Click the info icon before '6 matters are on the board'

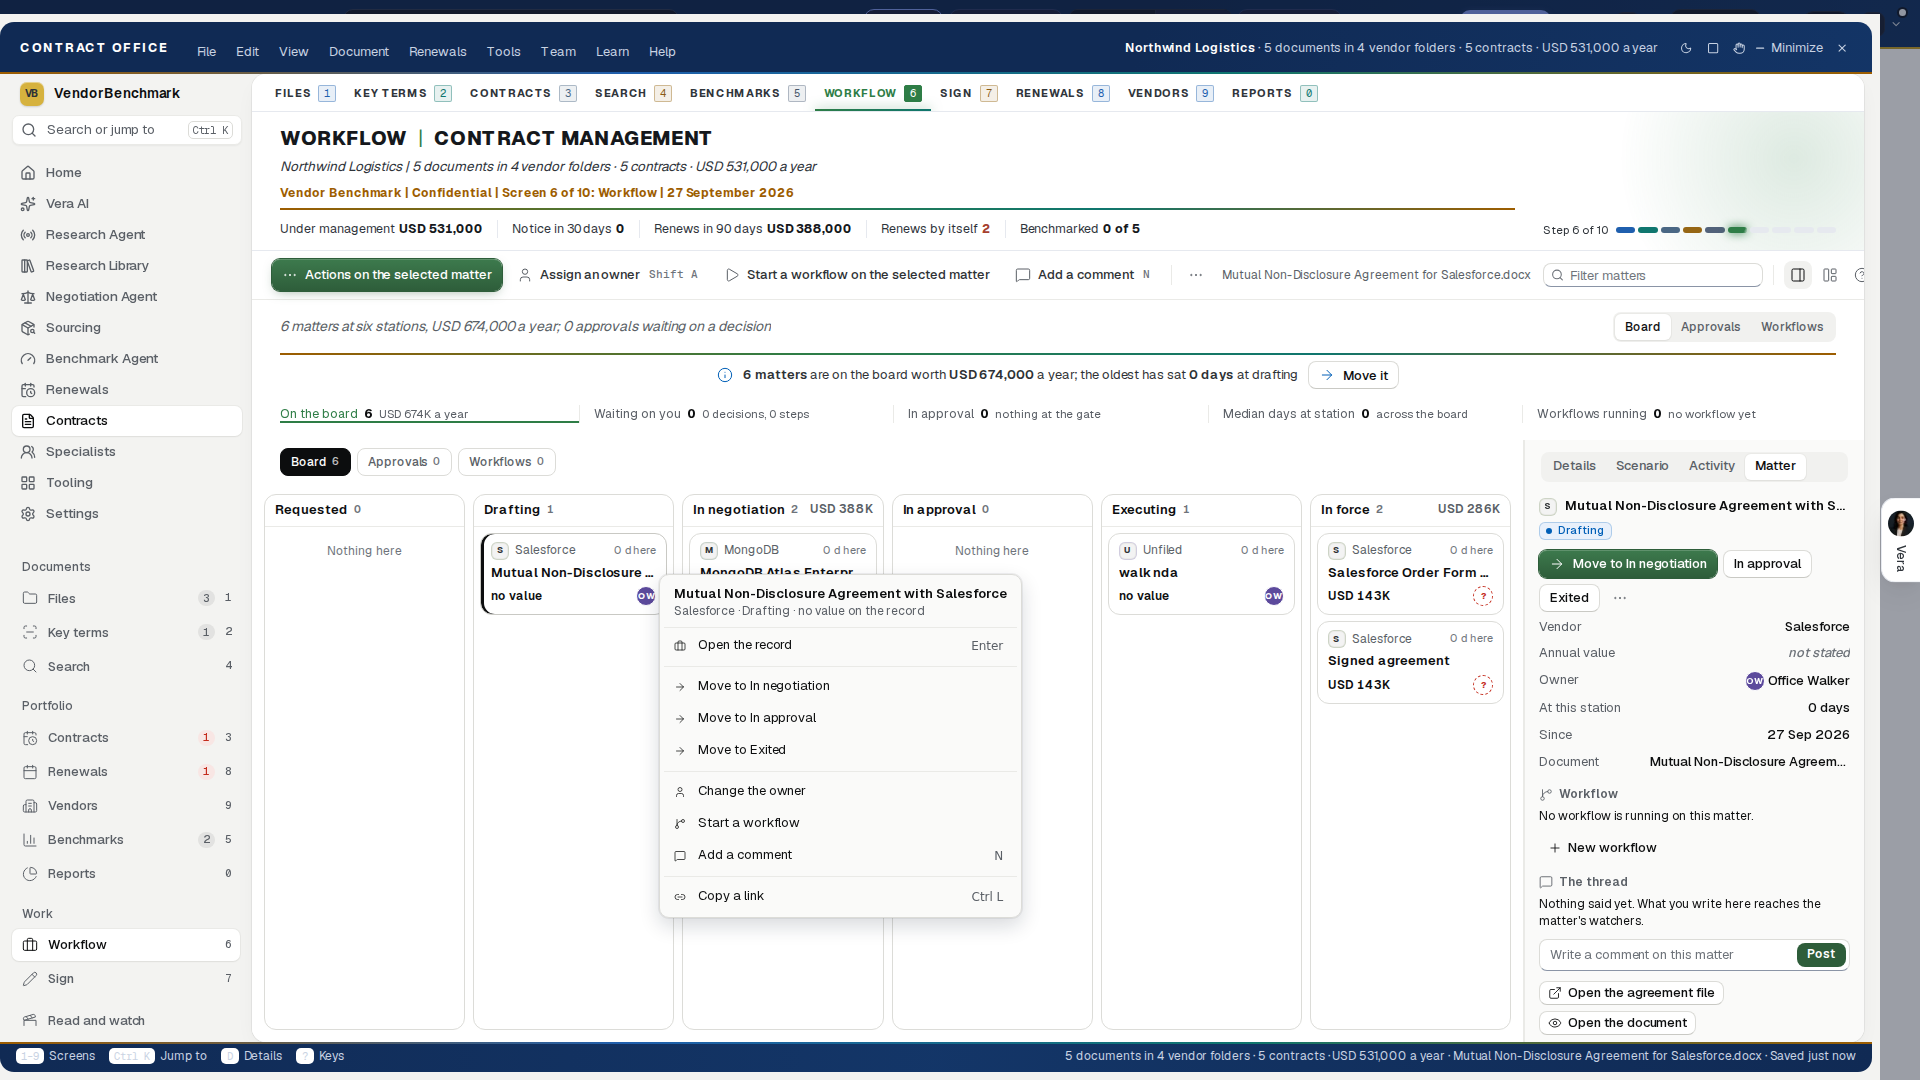click(725, 375)
